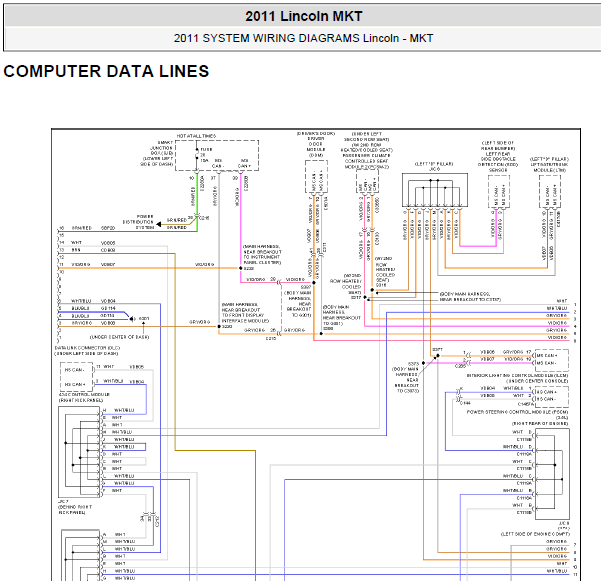Click the '(UNDER LEFT SIDE OF DASH)' note
This screenshot has height=581, width=601.
pyautogui.click(x=86, y=353)
